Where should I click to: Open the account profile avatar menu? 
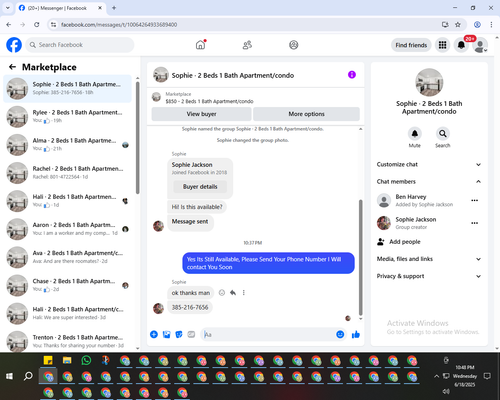coord(480,45)
